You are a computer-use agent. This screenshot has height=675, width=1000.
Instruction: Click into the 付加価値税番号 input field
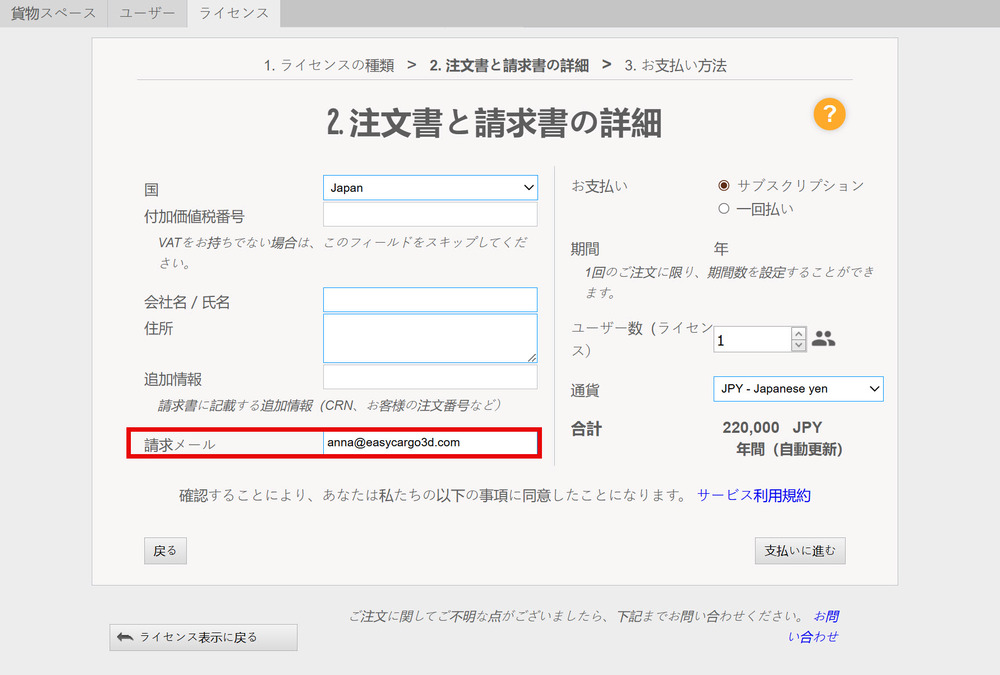pyautogui.click(x=430, y=215)
